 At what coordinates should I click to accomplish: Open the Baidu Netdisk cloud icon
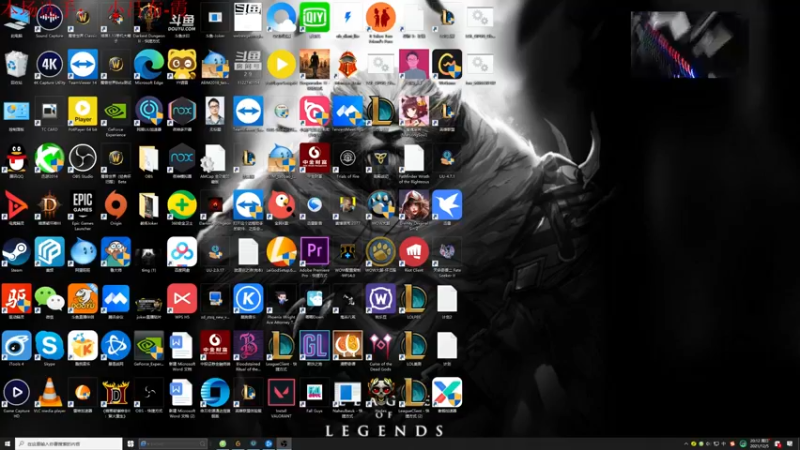tap(182, 252)
